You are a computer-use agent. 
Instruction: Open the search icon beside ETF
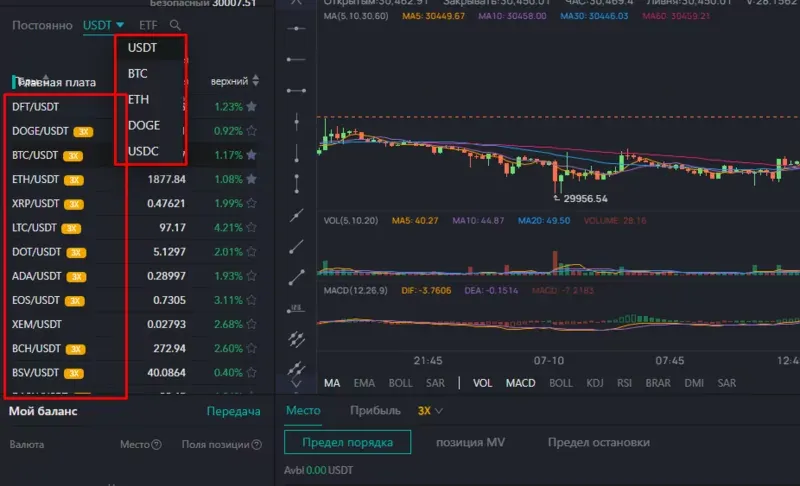(x=175, y=25)
